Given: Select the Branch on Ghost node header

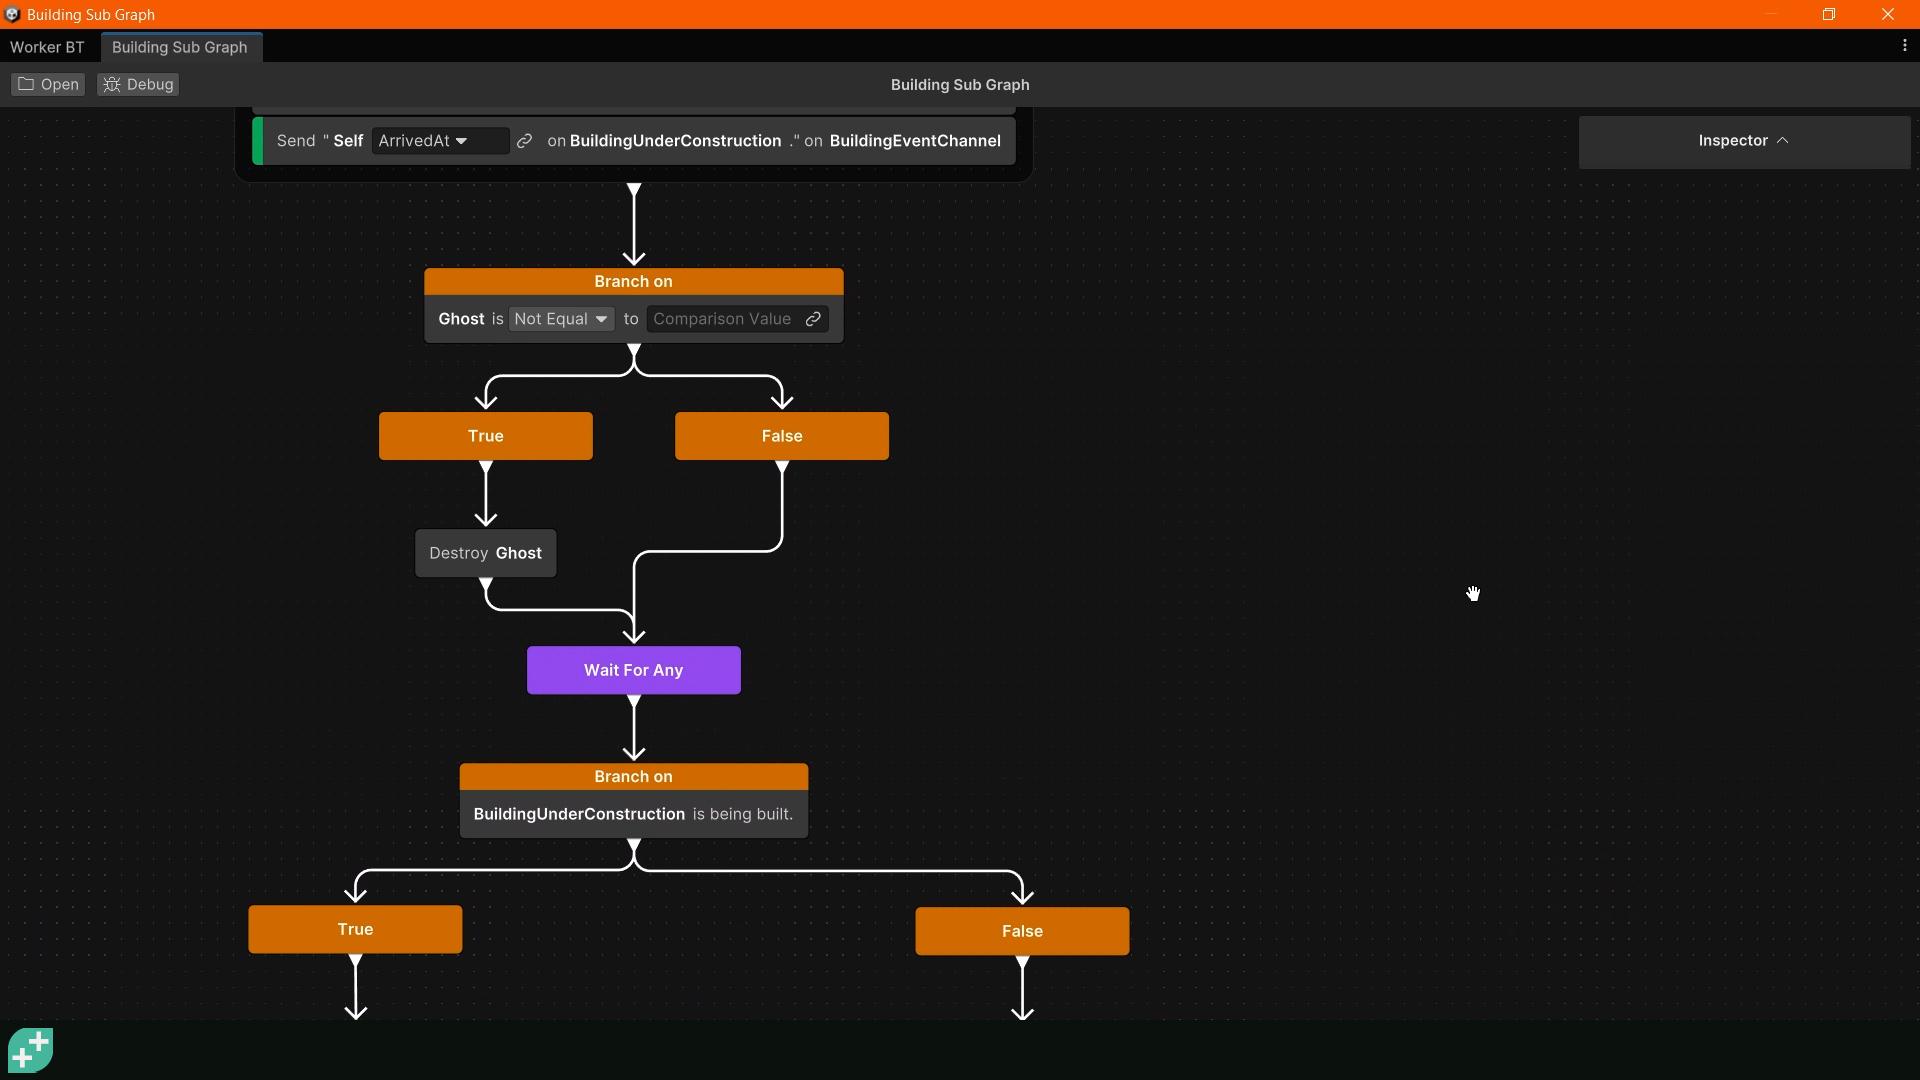Looking at the screenshot, I should (x=633, y=281).
